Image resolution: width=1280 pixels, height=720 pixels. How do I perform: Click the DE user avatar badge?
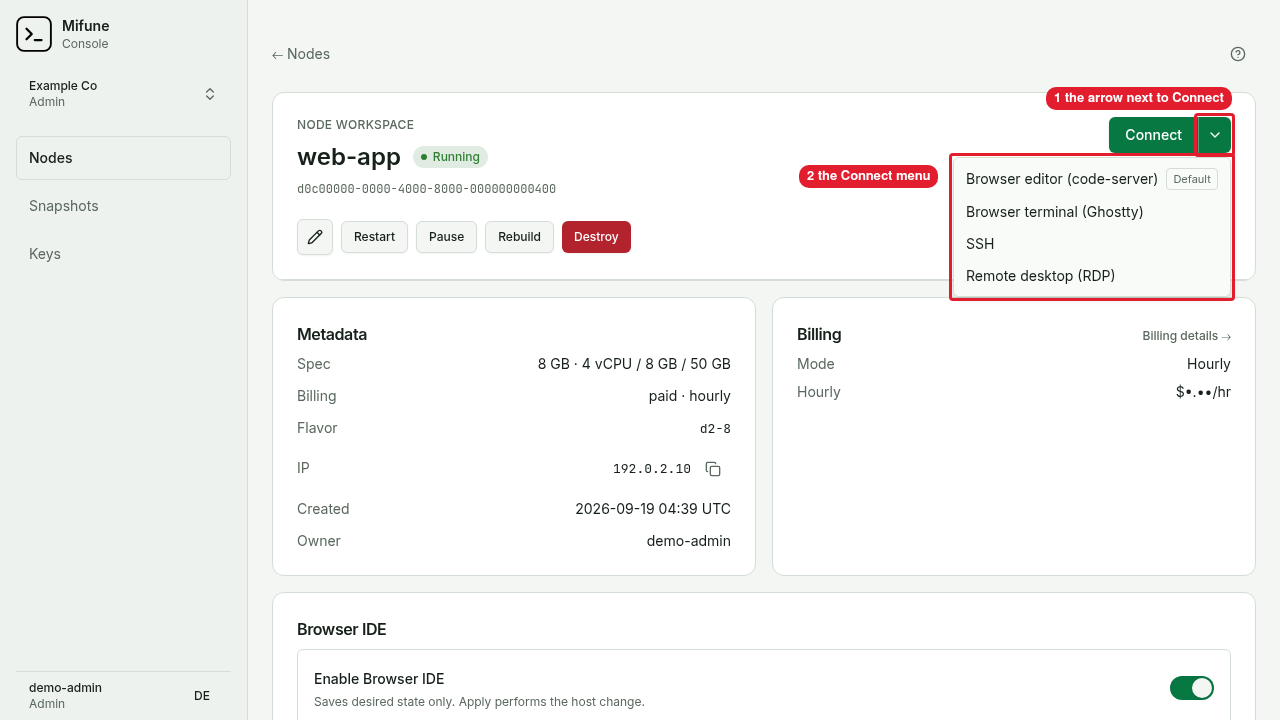(202, 696)
